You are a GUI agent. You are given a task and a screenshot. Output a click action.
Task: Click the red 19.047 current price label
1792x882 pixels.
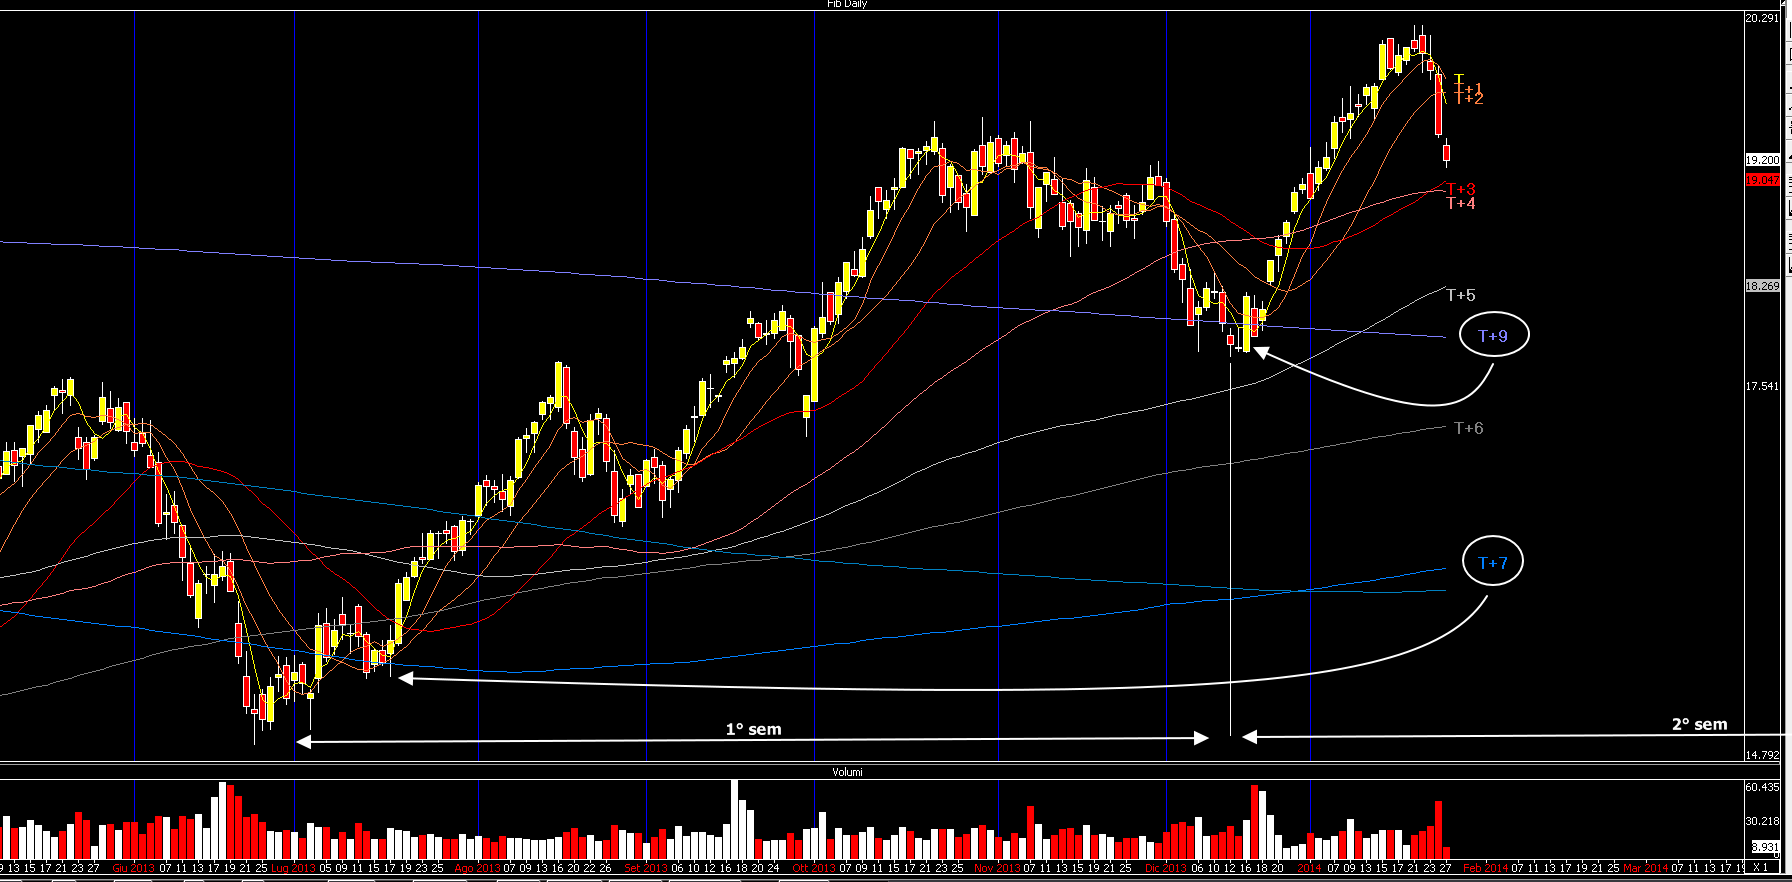[x=1763, y=180]
